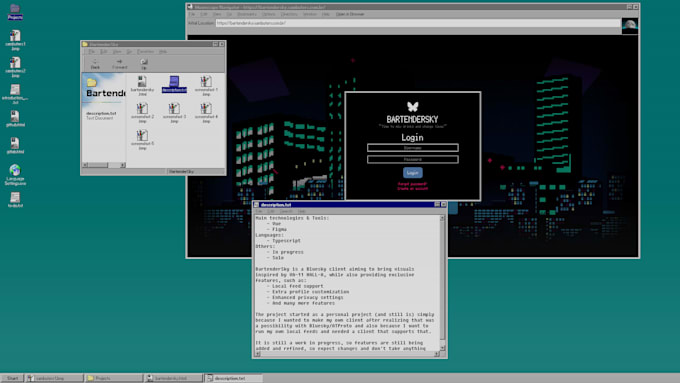Click the "Figma" line in notepad
The image size is (680, 383).
(279, 229)
